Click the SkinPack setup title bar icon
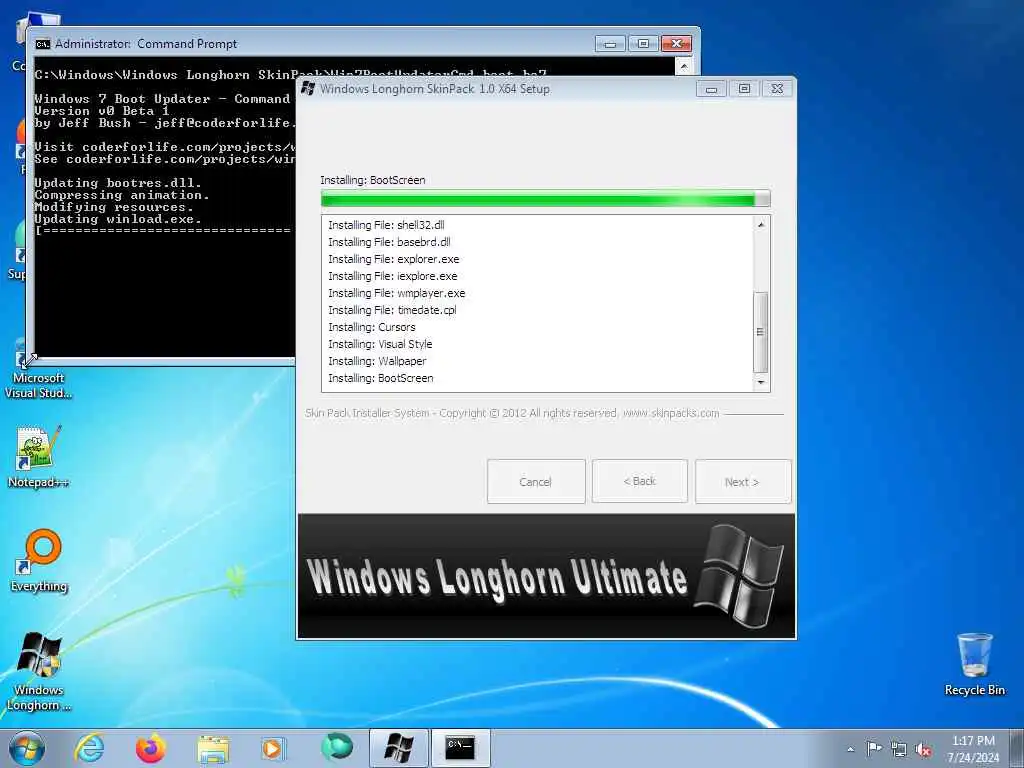The image size is (1024, 768). point(308,88)
